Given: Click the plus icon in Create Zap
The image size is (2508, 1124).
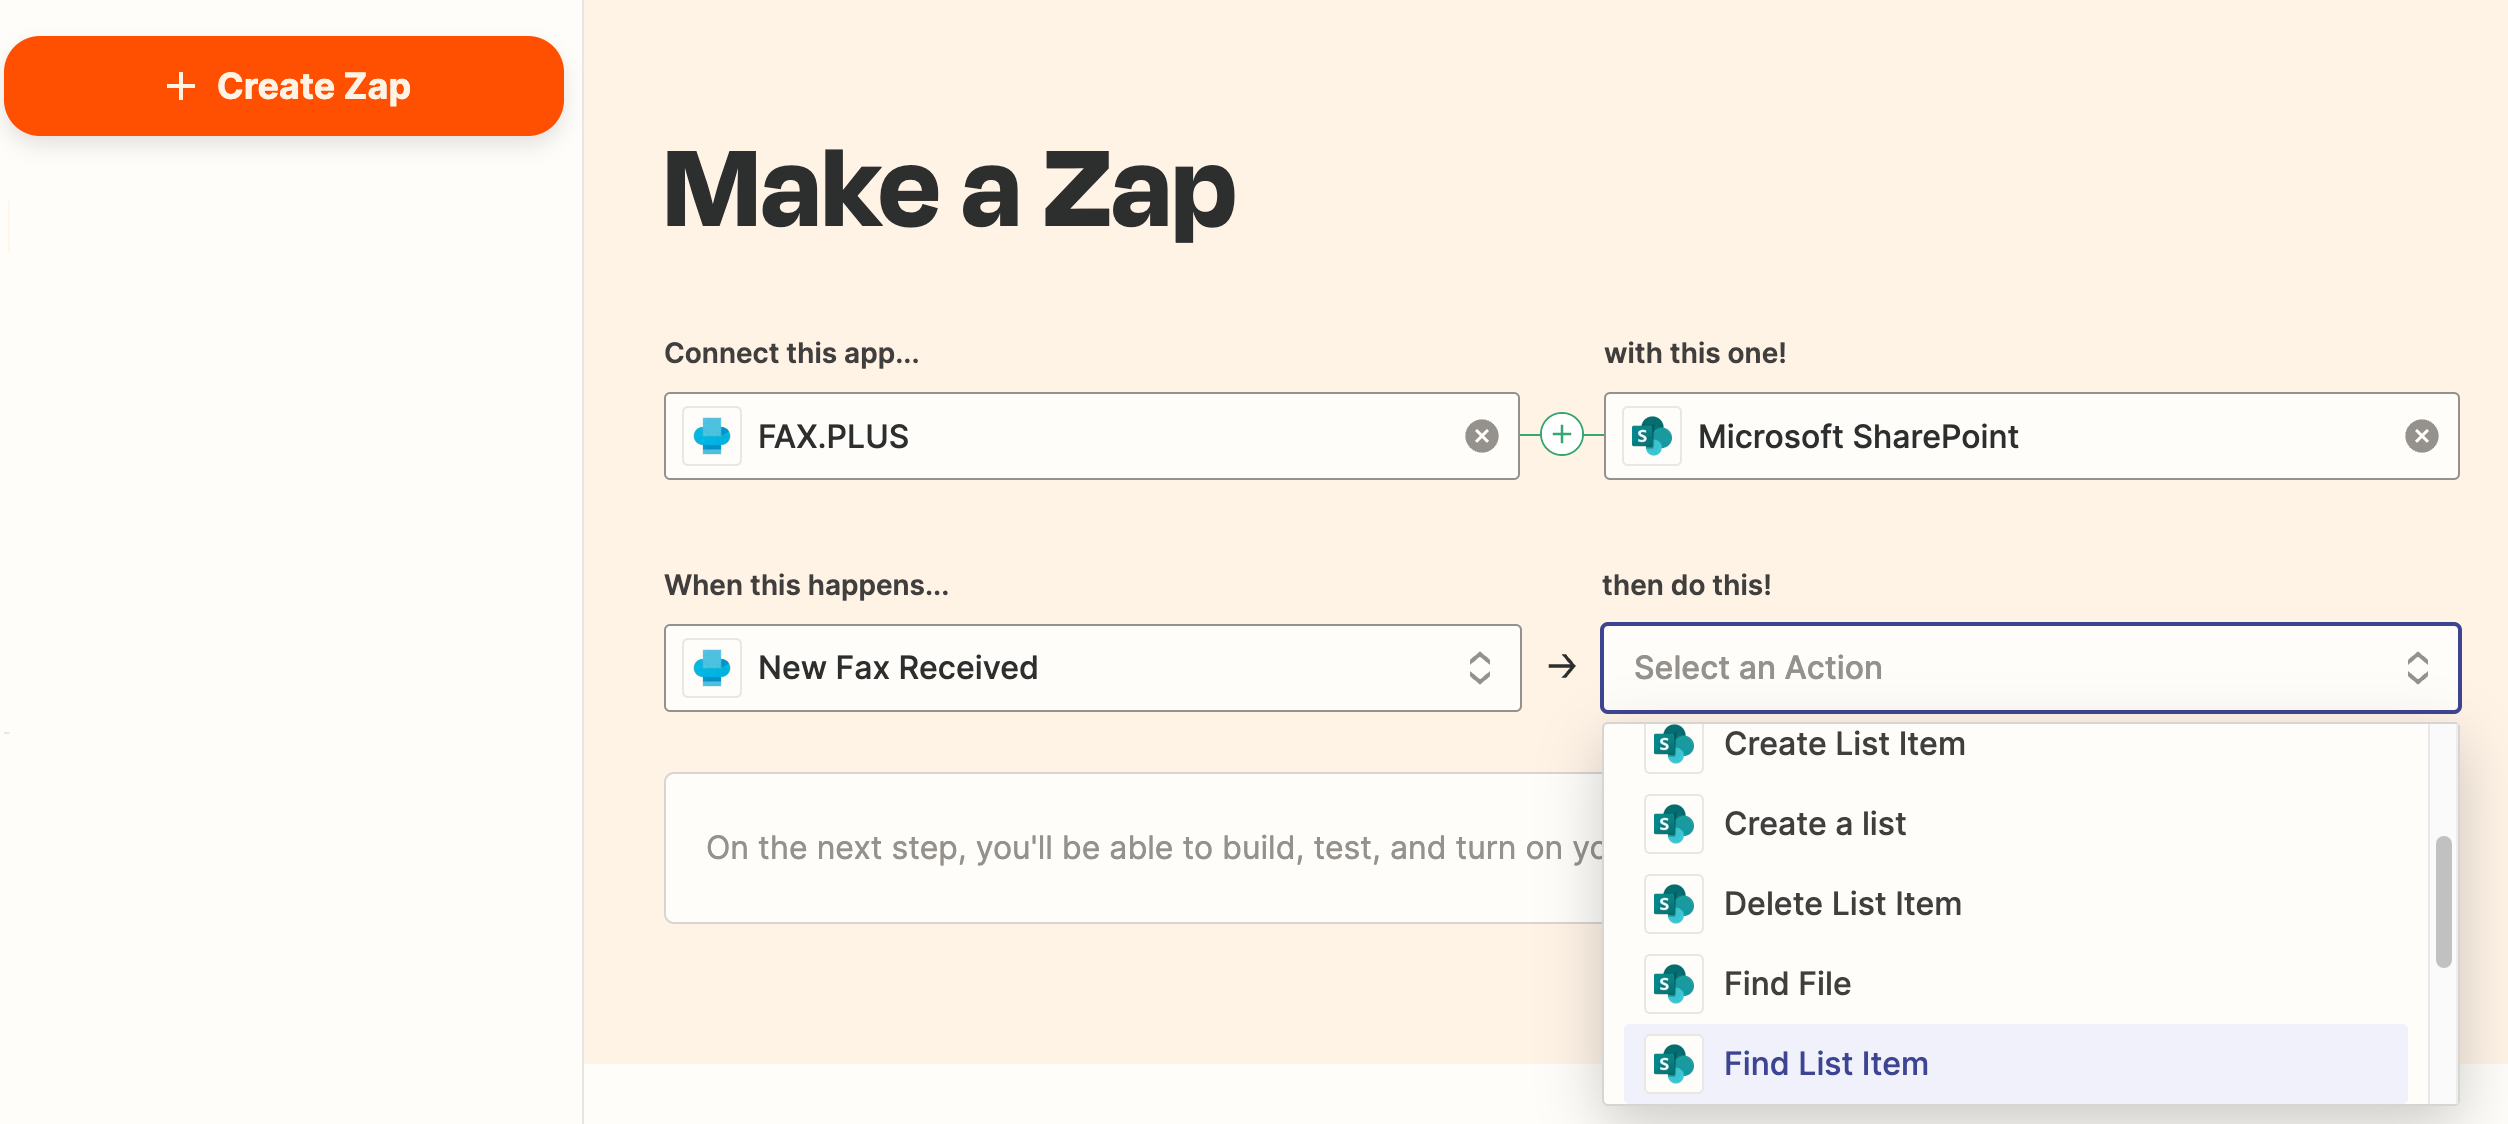Looking at the screenshot, I should (181, 86).
